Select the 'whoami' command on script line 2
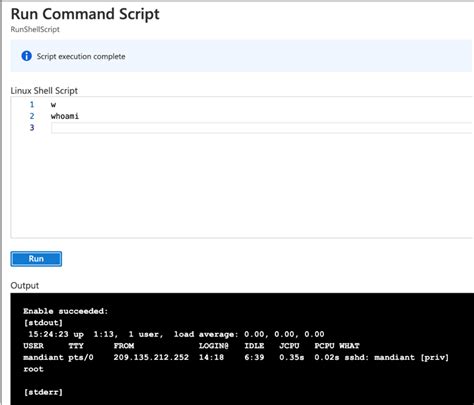Image resolution: width=474 pixels, height=405 pixels. pos(65,116)
